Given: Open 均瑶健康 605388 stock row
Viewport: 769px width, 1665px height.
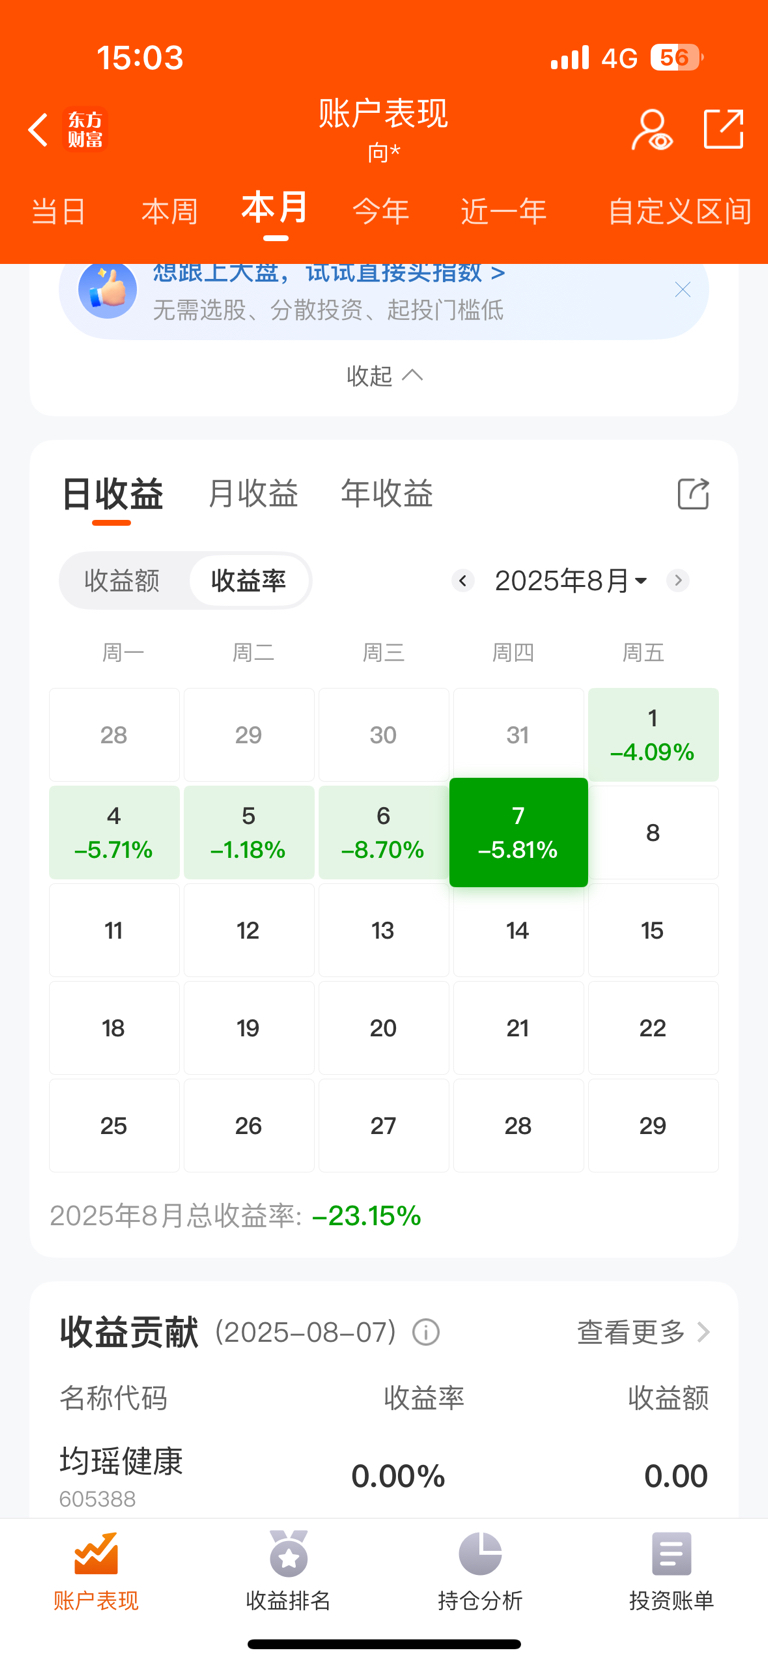Looking at the screenshot, I should pos(384,1476).
